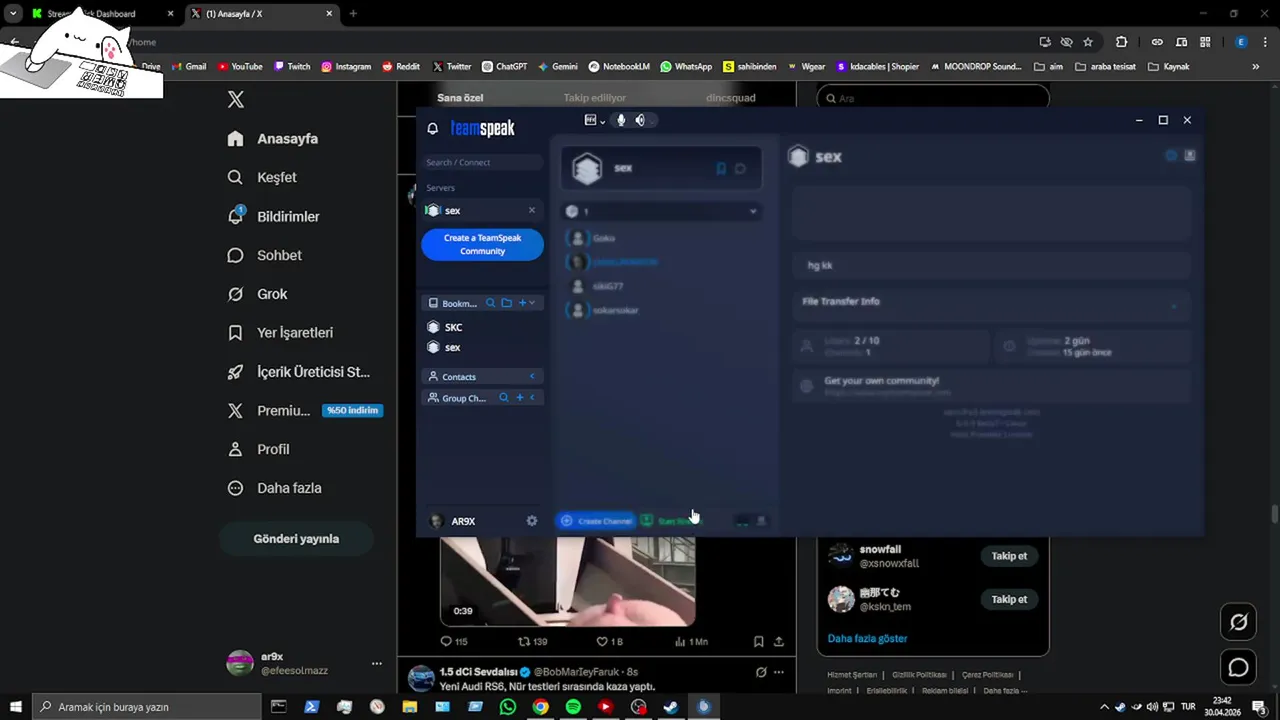The height and width of the screenshot is (720, 1280).
Task: Open floating Grok button on X page
Action: click(x=1238, y=622)
